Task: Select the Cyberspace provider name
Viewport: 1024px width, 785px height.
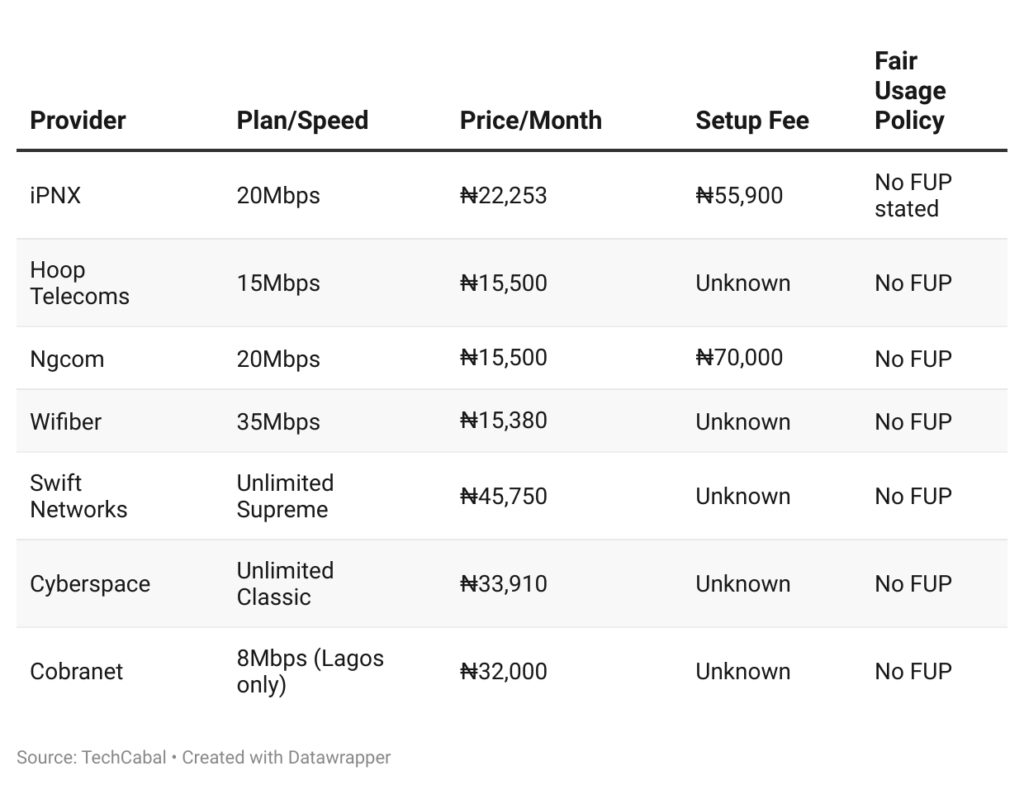Action: click(90, 584)
